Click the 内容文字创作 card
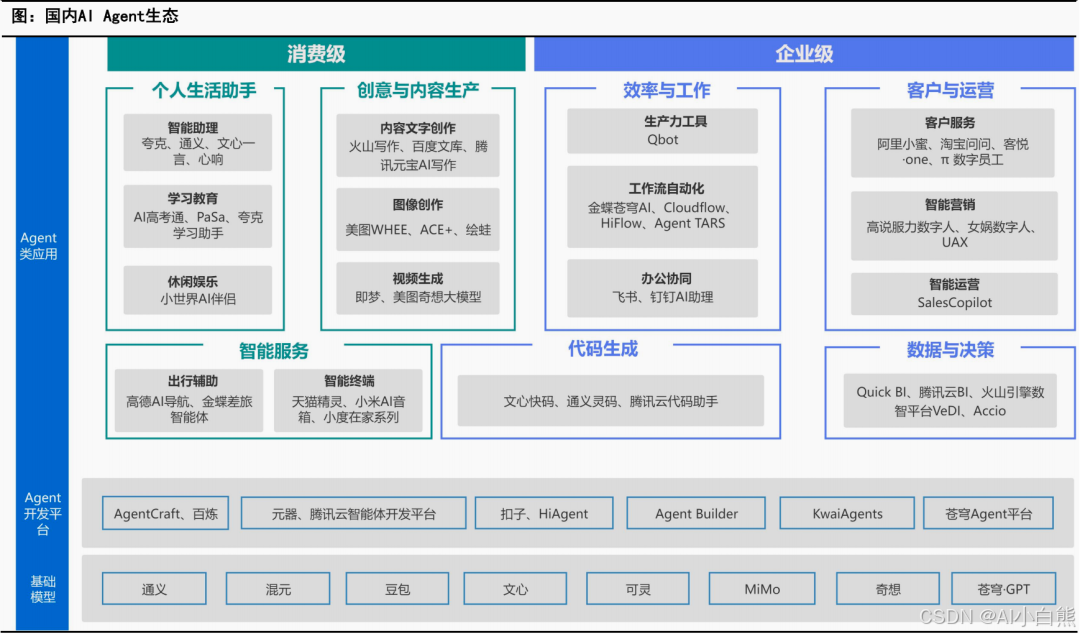This screenshot has height=634, width=1080. [x=417, y=146]
